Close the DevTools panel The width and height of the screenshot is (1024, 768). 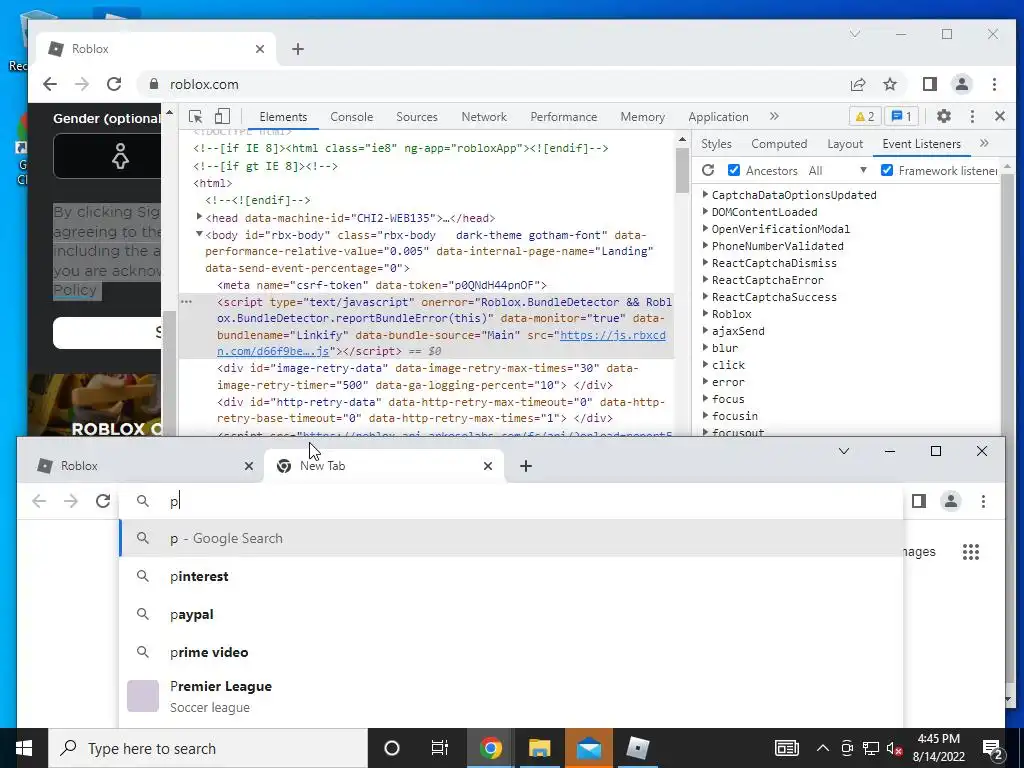click(x=1000, y=116)
